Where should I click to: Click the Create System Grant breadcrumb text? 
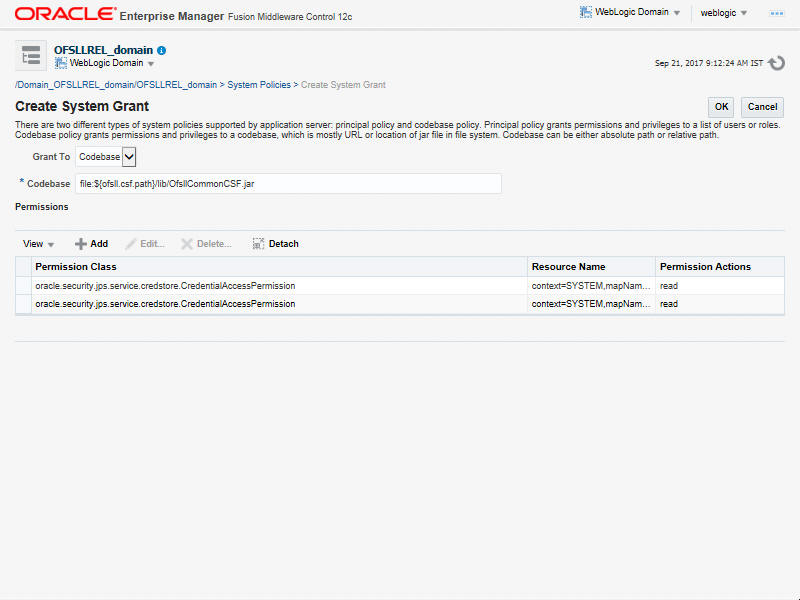click(x=343, y=85)
